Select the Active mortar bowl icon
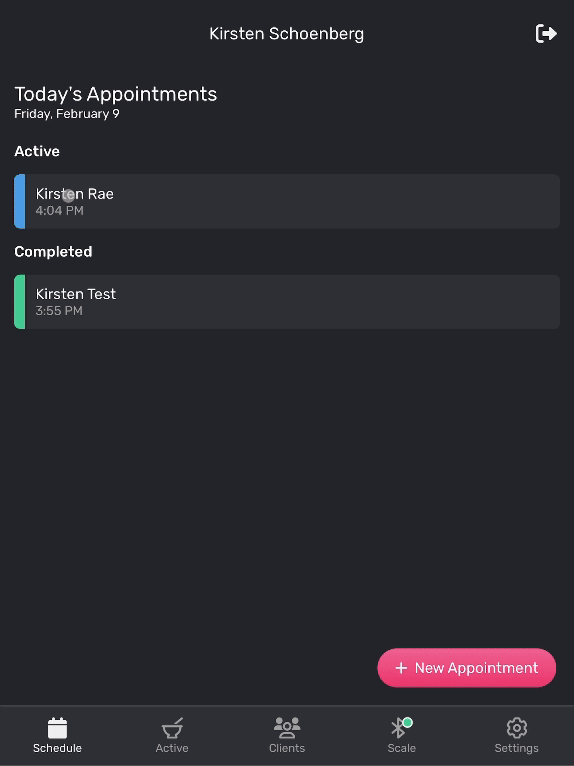574x766 pixels. 172,728
